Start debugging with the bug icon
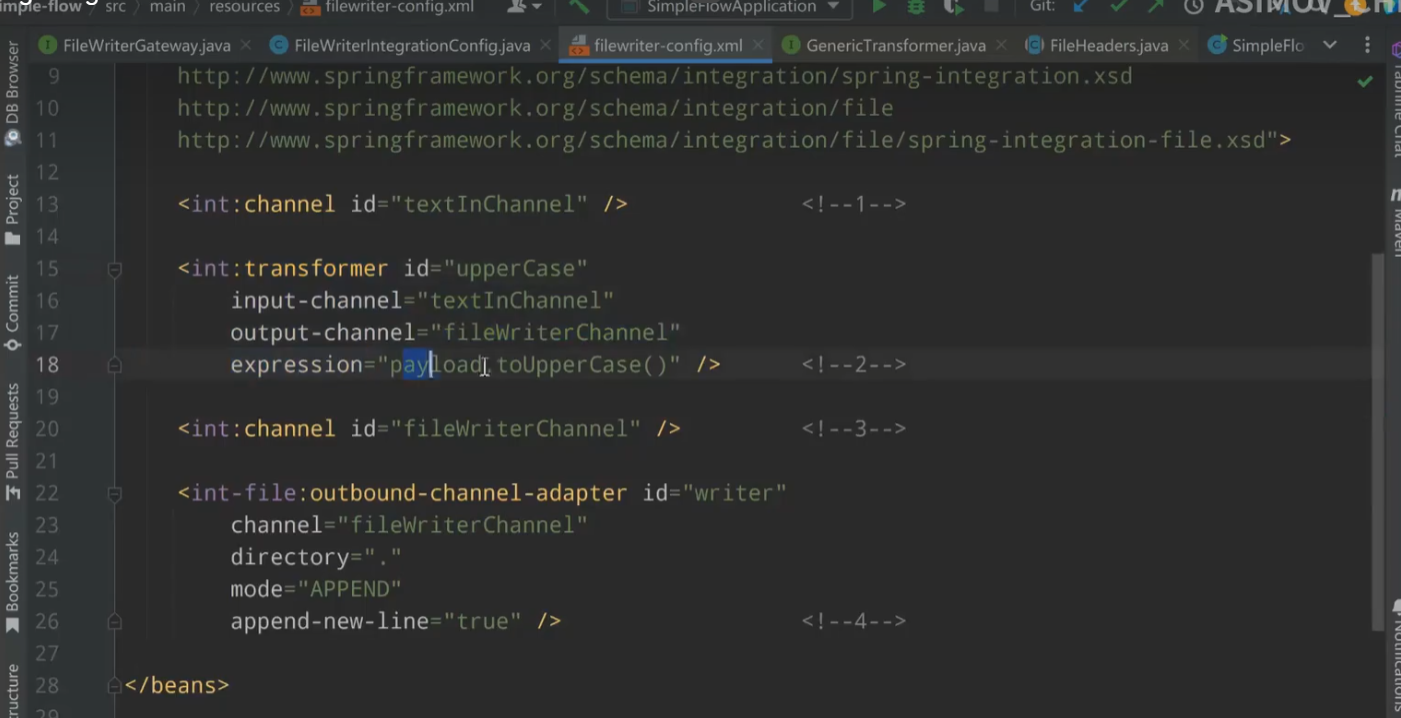The height and width of the screenshot is (718, 1401). coord(916,7)
